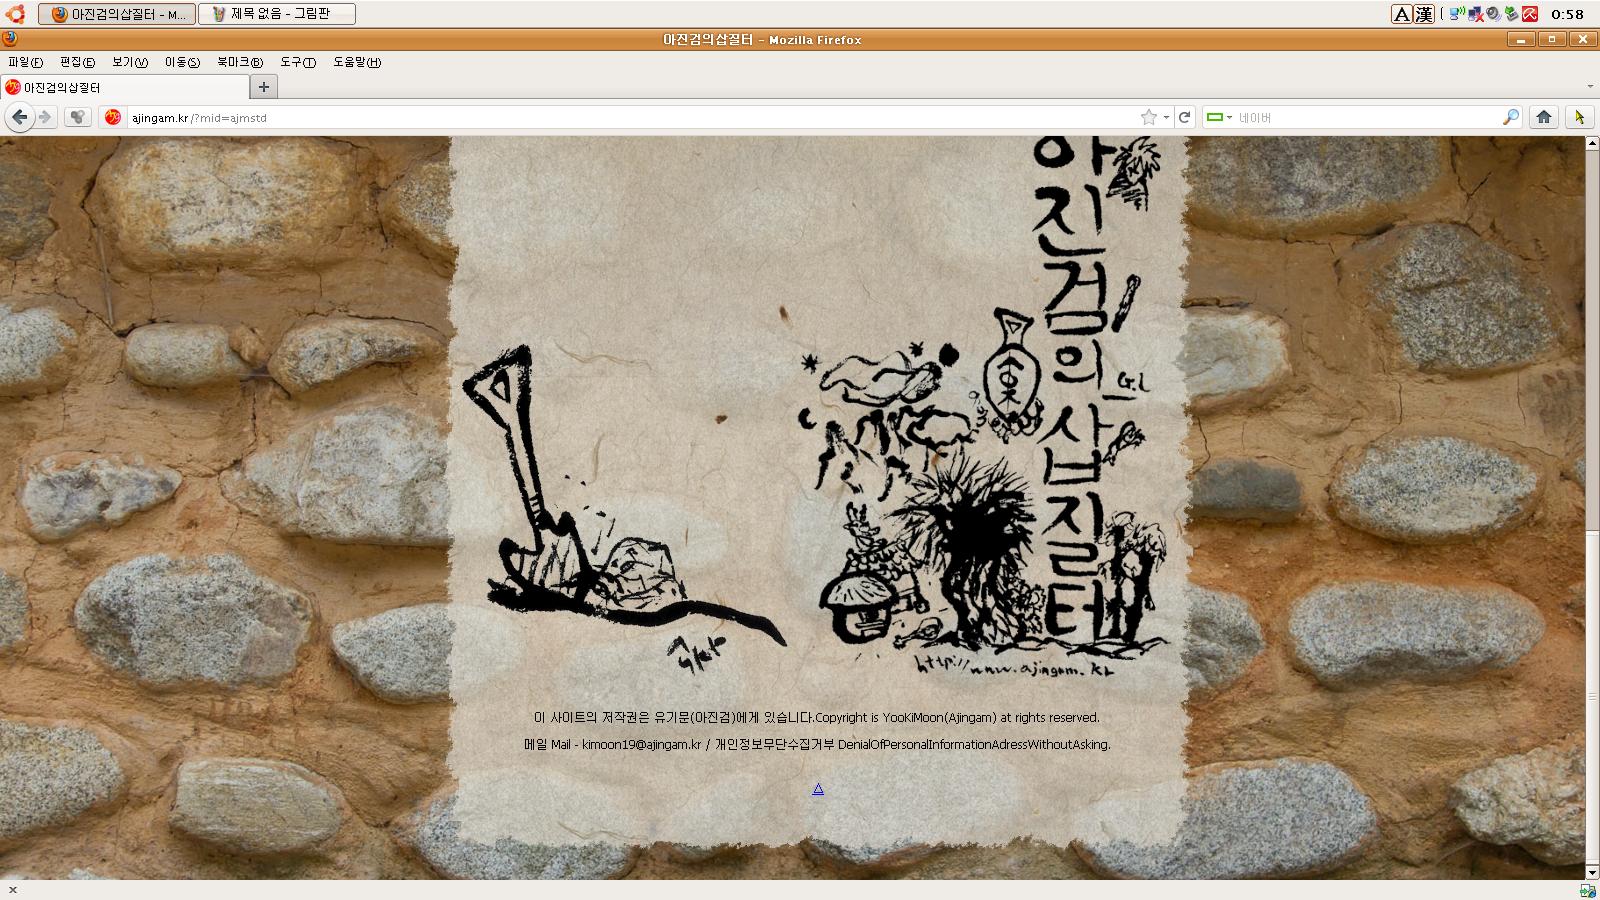1600x900 pixels.
Task: Click the address bar URL field
Action: [x=634, y=117]
